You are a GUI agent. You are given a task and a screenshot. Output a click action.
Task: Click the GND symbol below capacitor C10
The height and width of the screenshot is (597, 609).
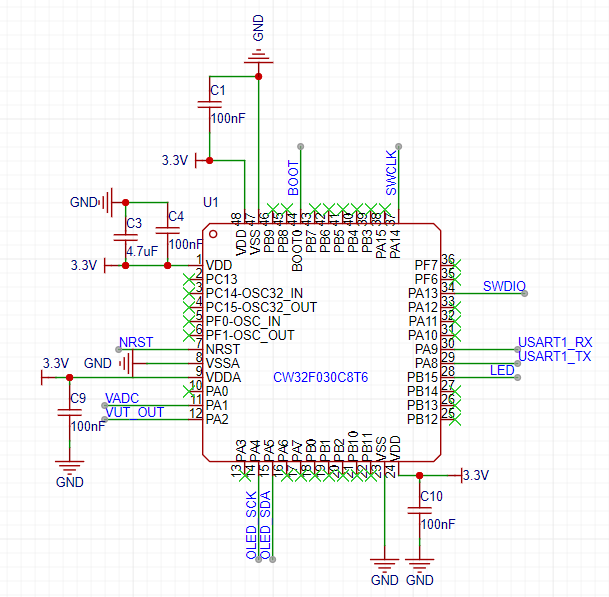(419, 565)
